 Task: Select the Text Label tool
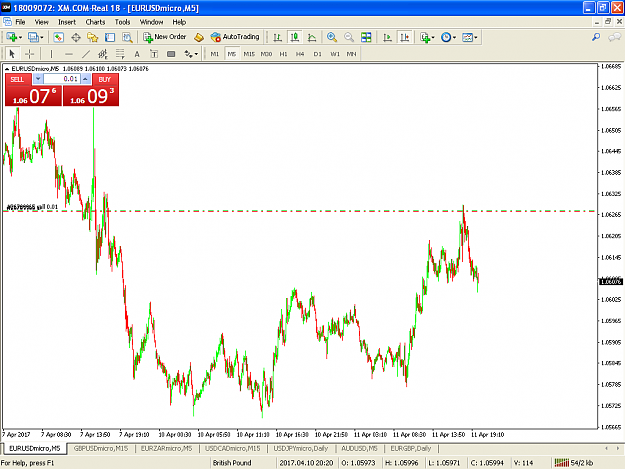(154, 53)
